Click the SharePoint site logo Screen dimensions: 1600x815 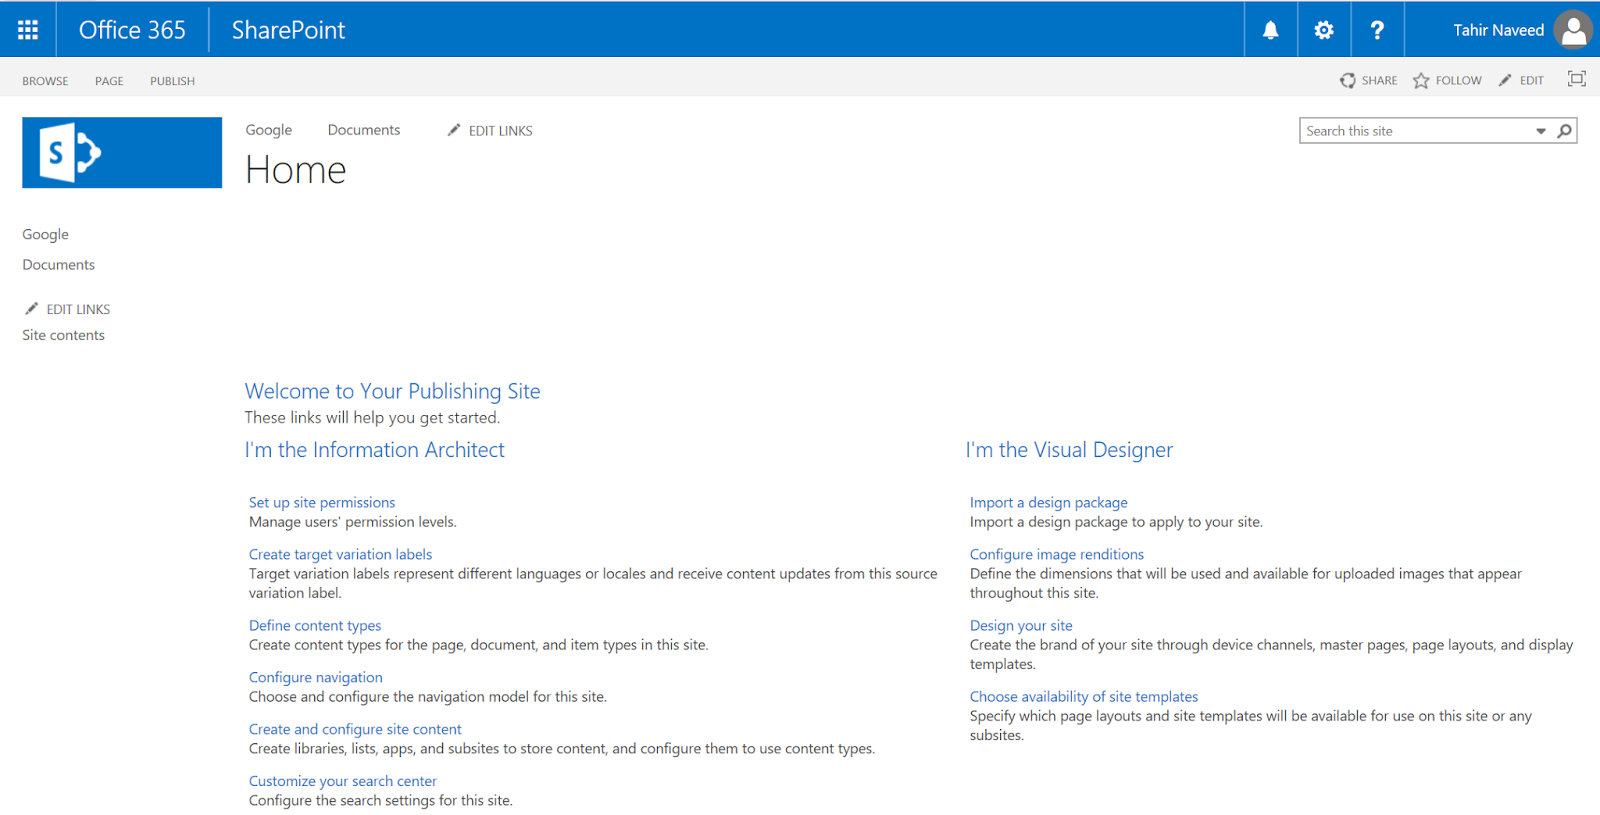tap(122, 152)
